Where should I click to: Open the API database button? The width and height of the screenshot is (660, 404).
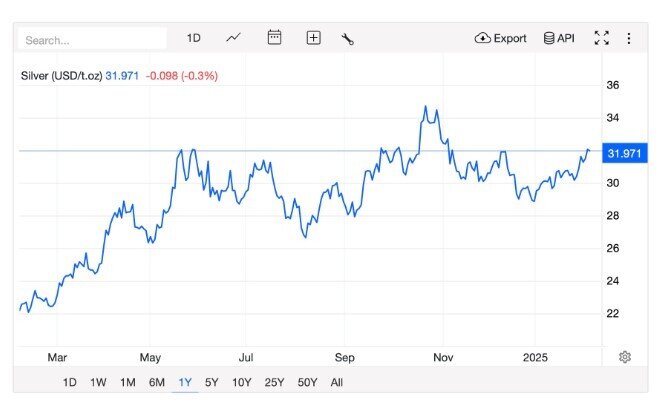coord(559,38)
